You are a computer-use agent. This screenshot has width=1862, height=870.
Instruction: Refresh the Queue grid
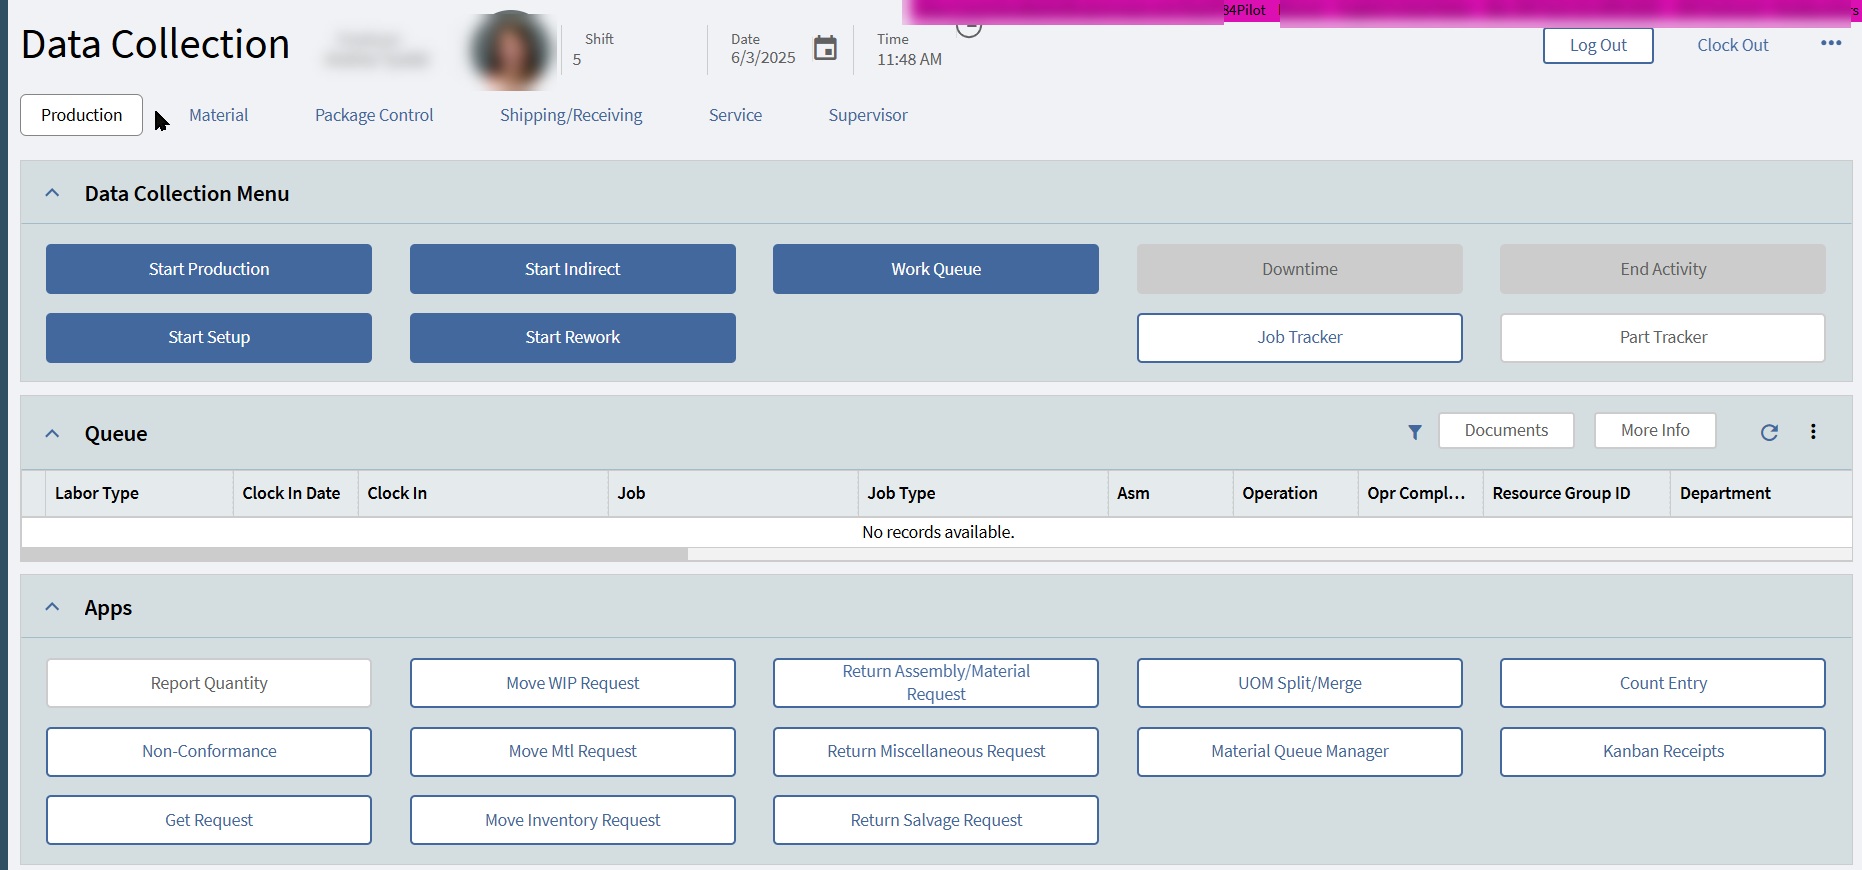1769,432
